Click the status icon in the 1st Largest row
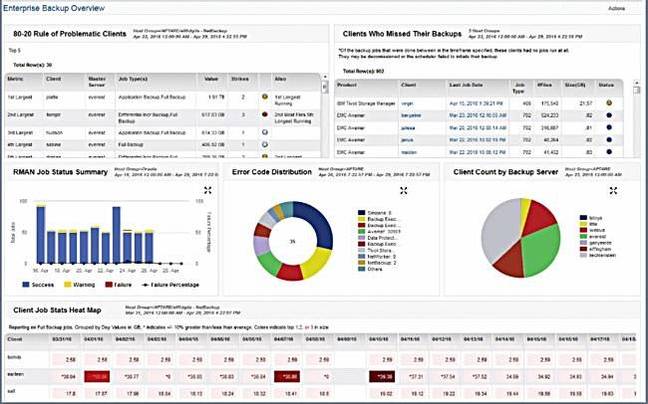Screen dimensions: 648x404 [265, 97]
